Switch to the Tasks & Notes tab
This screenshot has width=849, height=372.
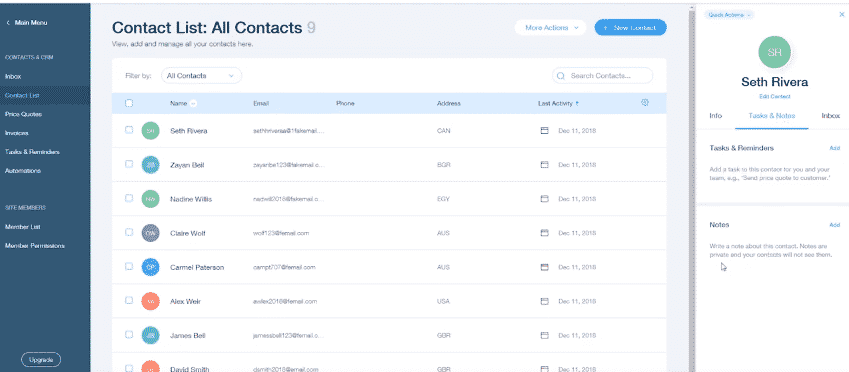772,116
